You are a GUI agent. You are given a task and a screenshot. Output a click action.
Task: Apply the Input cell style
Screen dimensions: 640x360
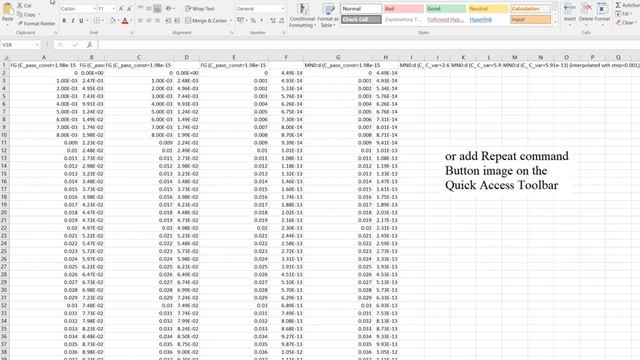tap(530, 19)
